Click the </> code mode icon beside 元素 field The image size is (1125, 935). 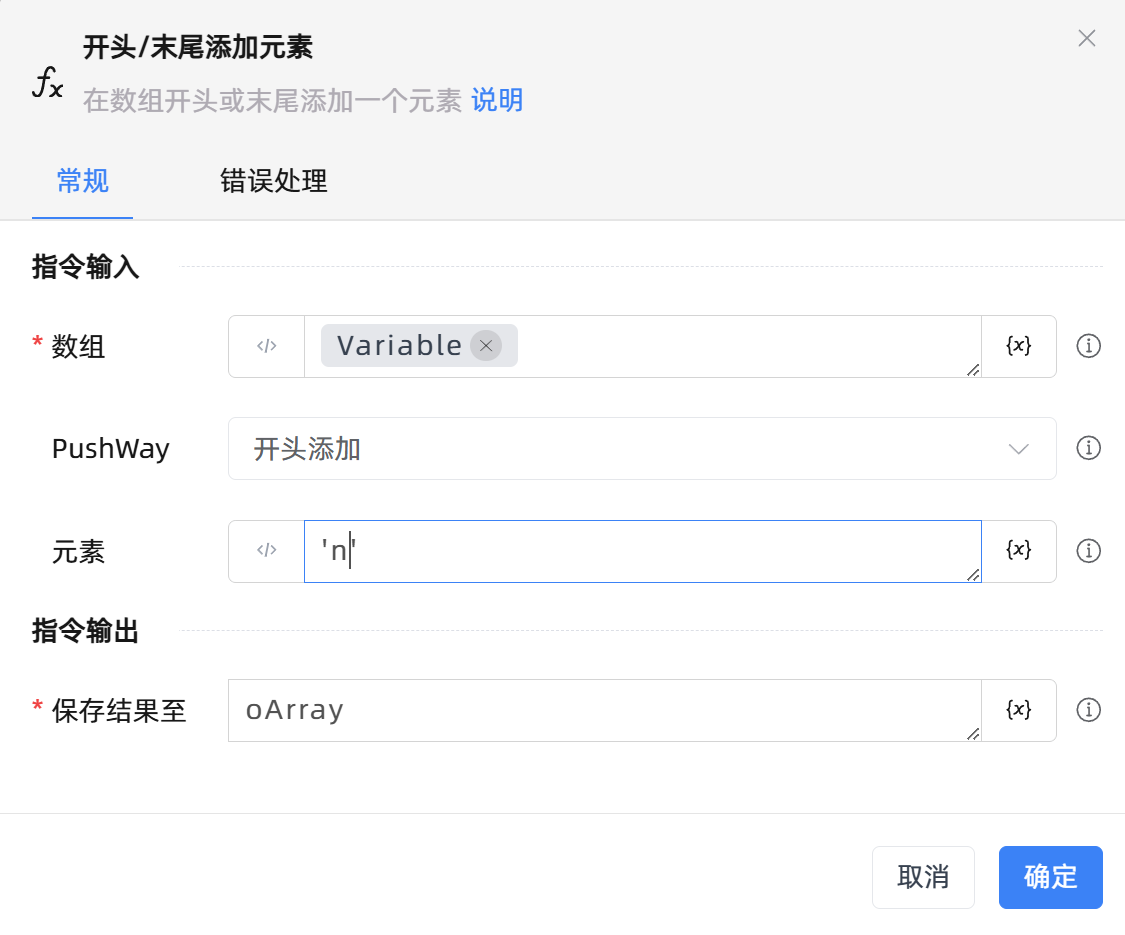266,551
